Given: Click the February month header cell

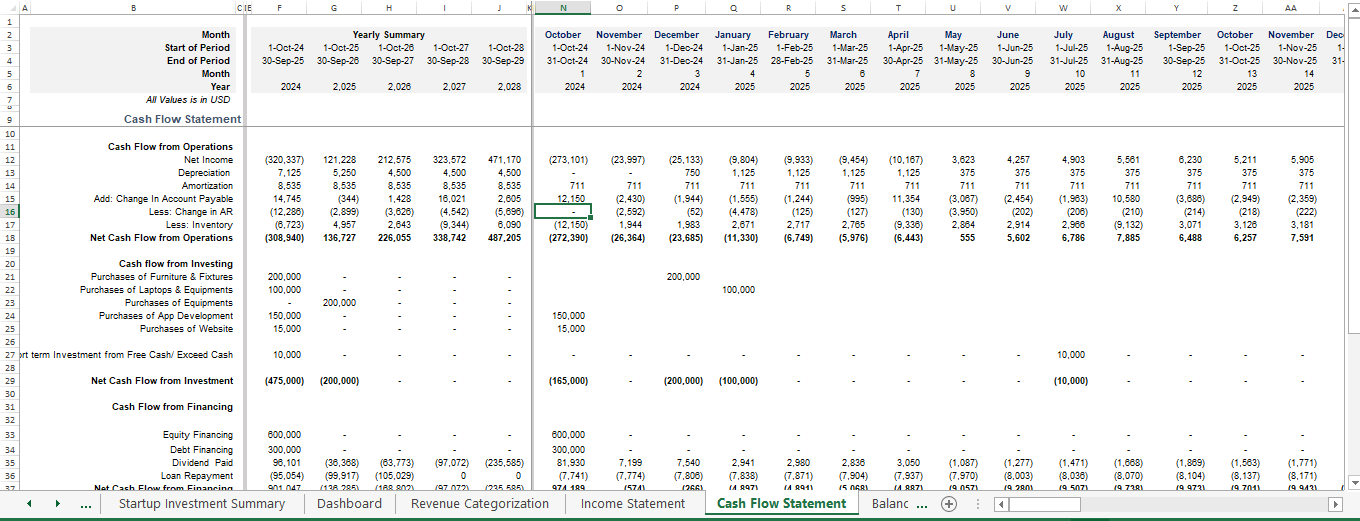Looking at the screenshot, I should (789, 35).
